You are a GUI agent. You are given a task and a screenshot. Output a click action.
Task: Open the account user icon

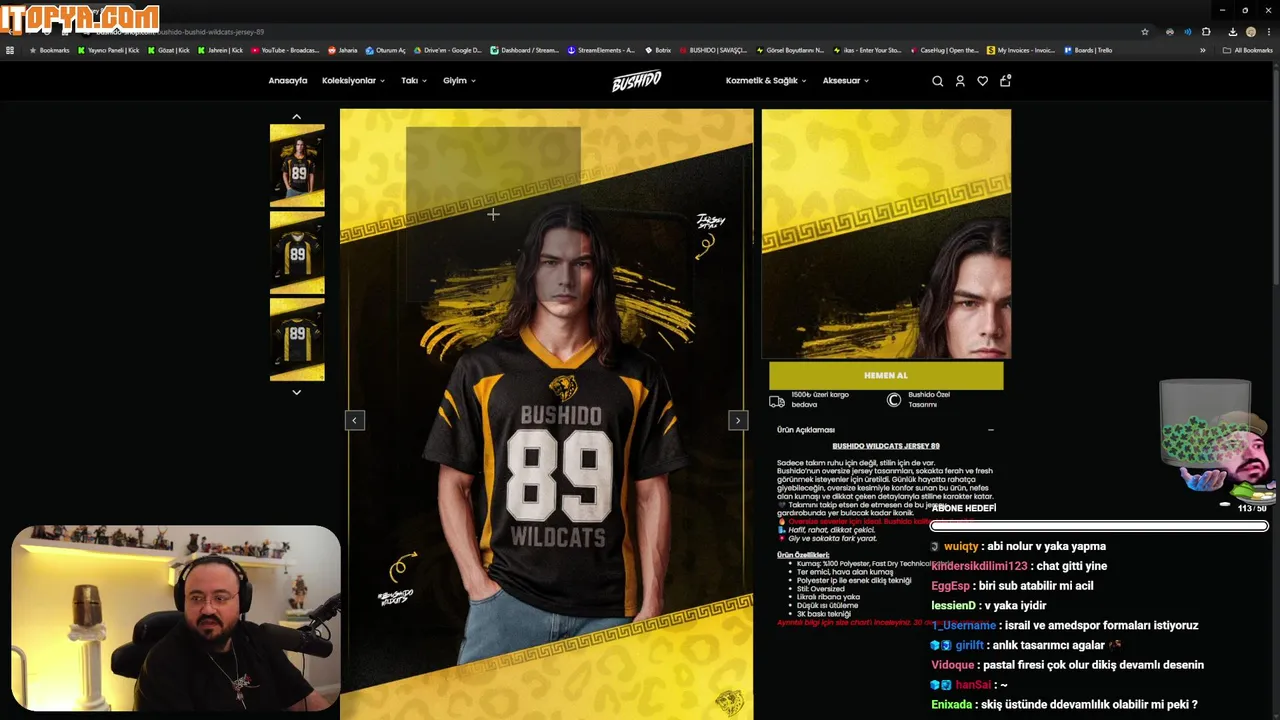[x=960, y=81]
